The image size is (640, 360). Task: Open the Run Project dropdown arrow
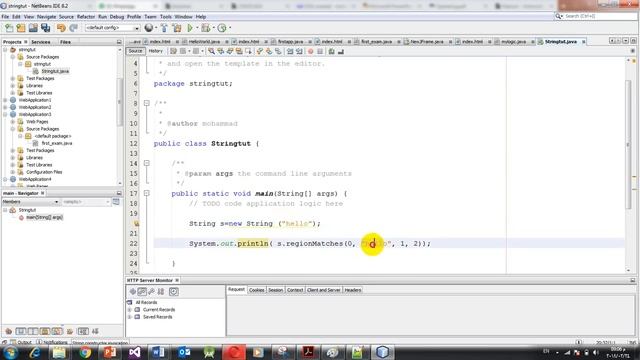197,28
